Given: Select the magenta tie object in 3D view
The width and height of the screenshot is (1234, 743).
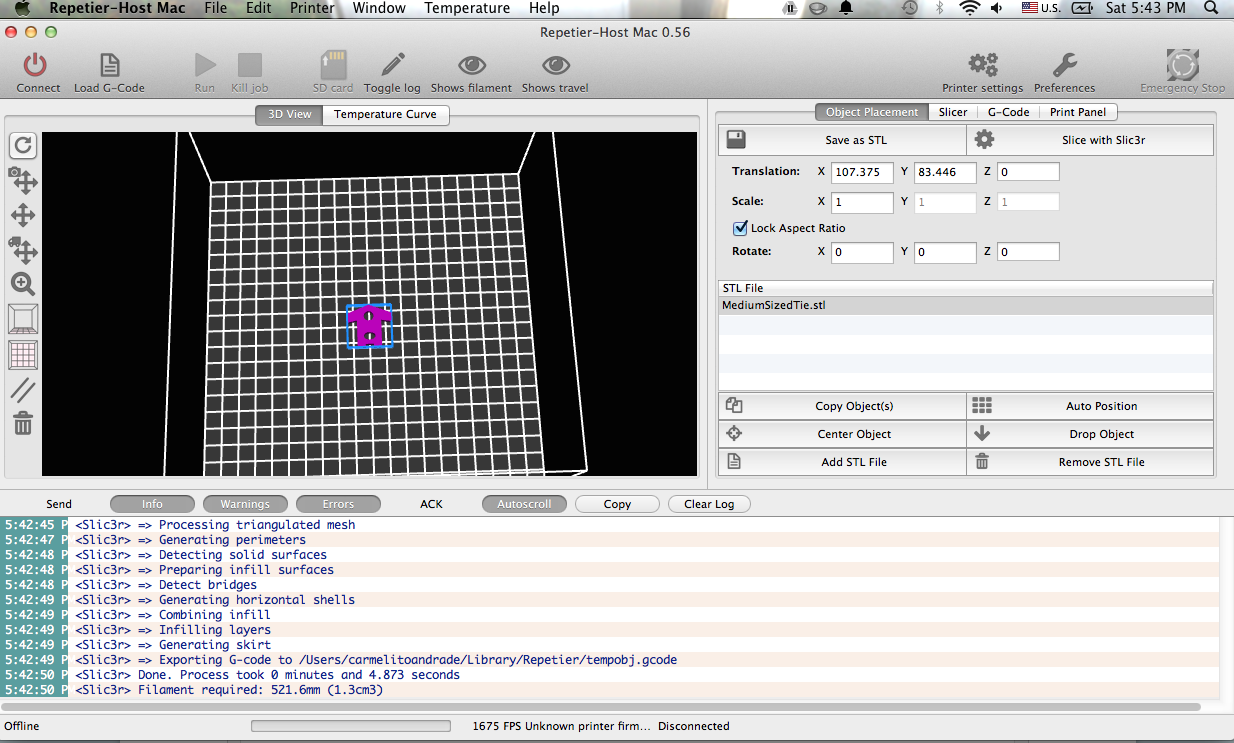Looking at the screenshot, I should point(369,326).
